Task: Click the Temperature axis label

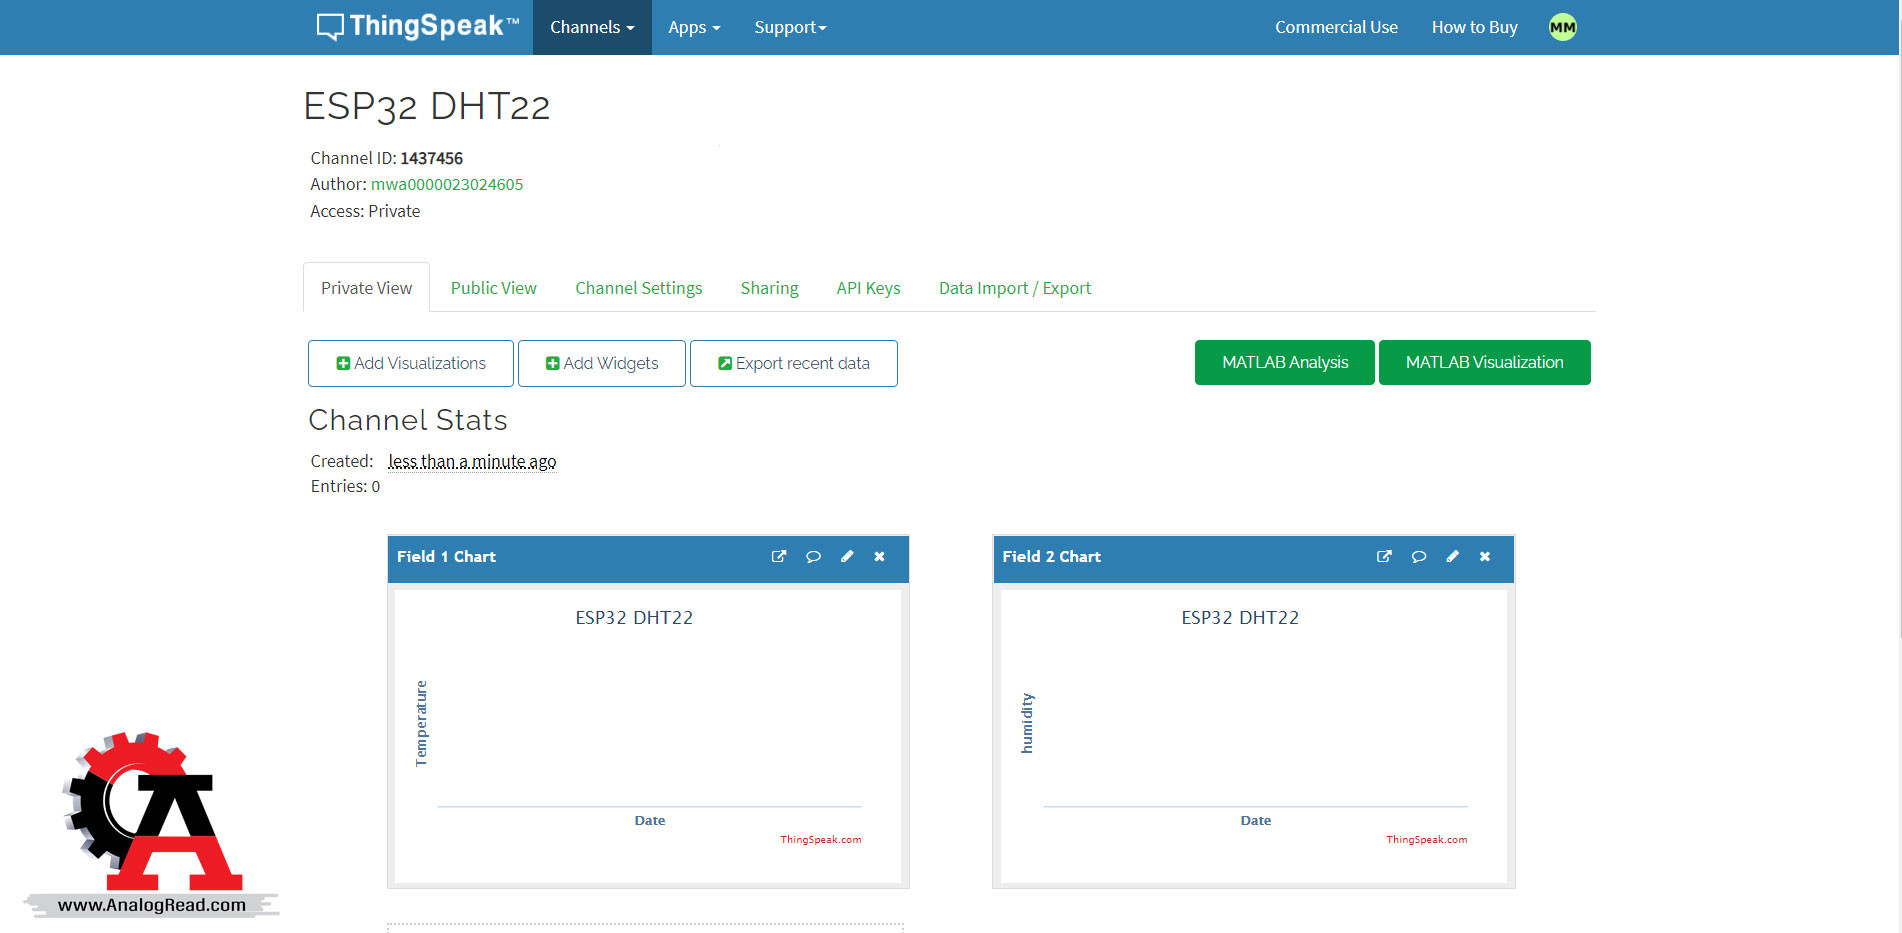Action: (421, 724)
